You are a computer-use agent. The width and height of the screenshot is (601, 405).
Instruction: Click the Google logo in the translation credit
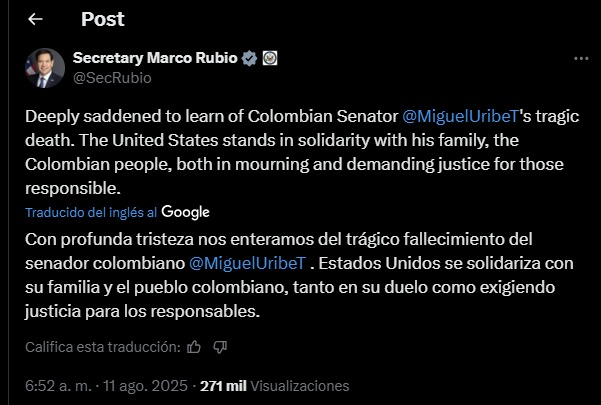pos(185,212)
